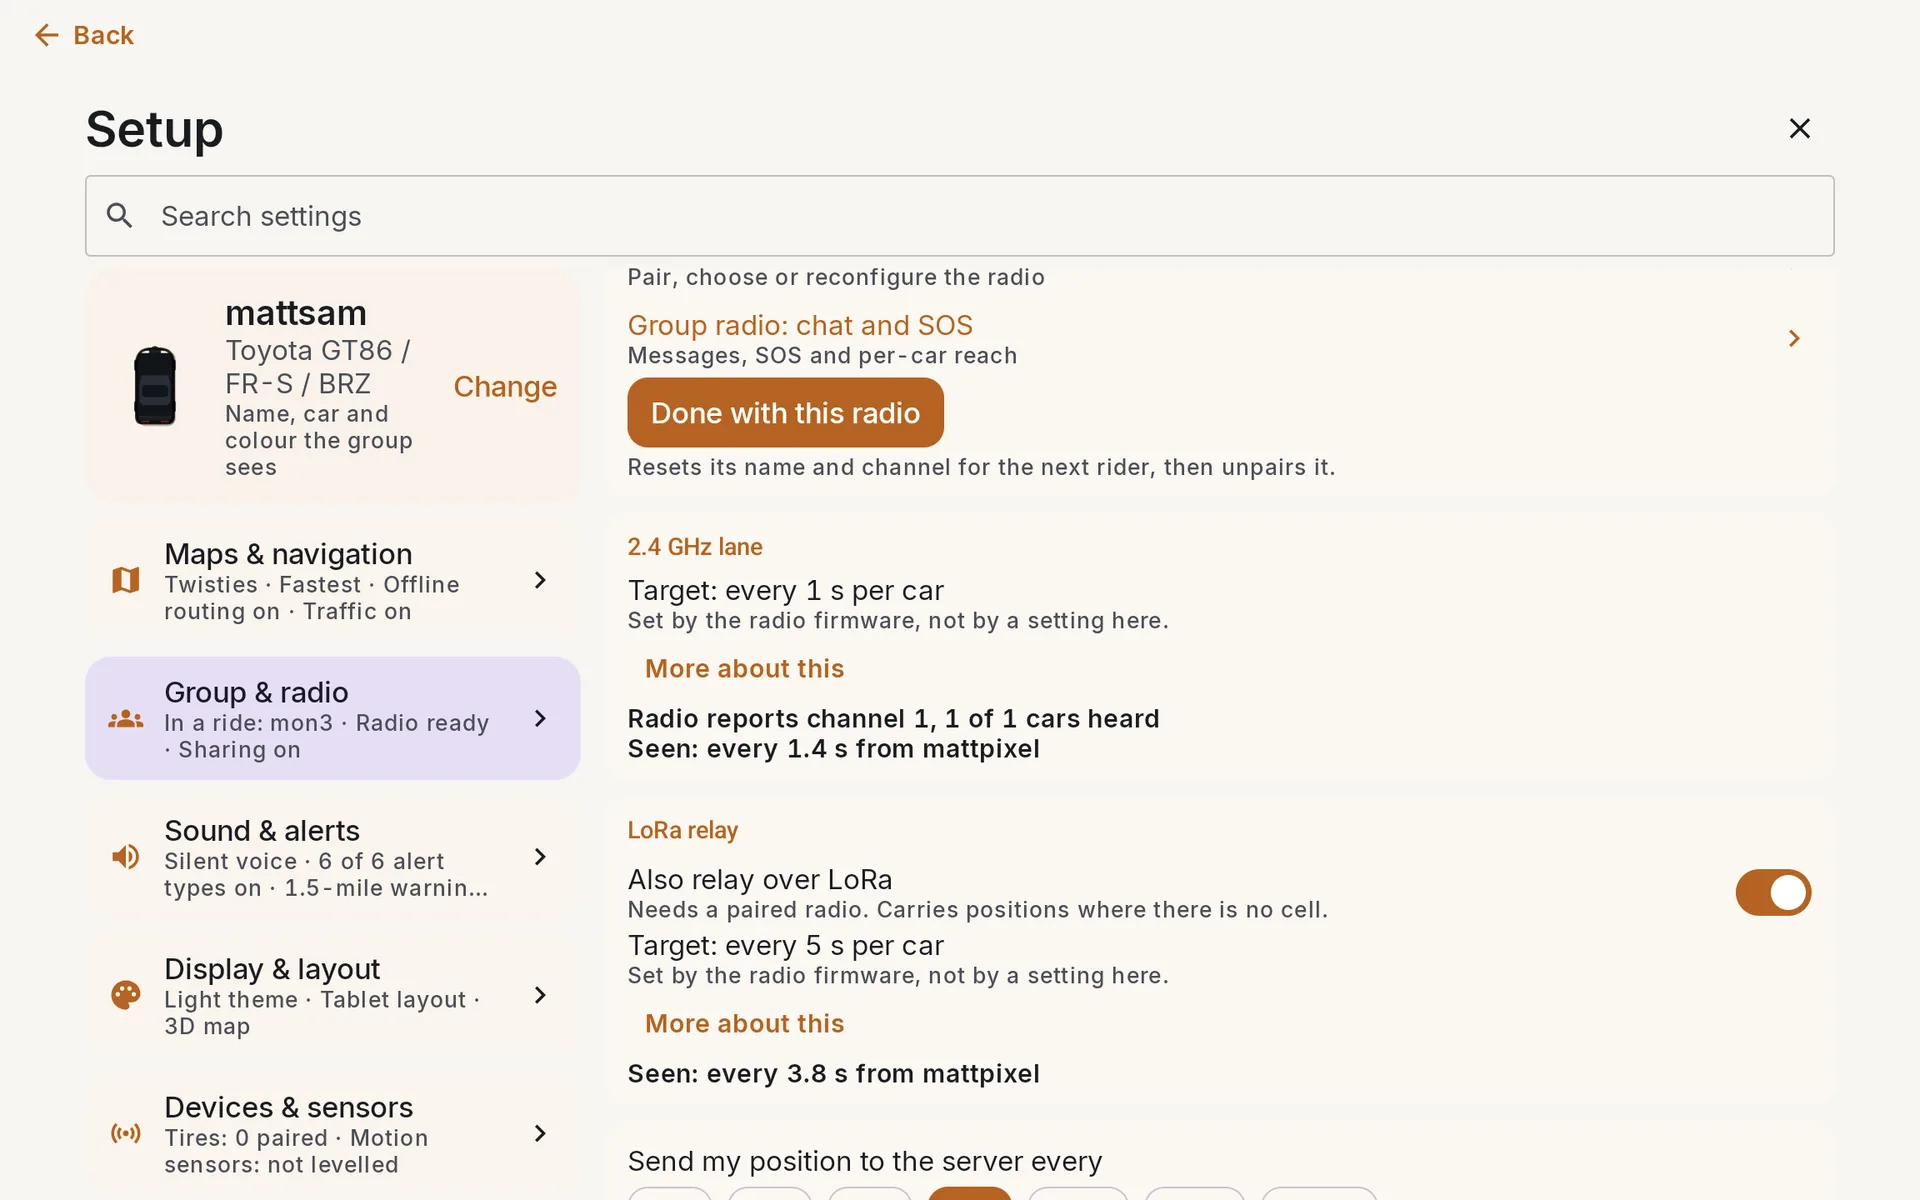Click the Sound & alerts speaker icon

click(126, 857)
